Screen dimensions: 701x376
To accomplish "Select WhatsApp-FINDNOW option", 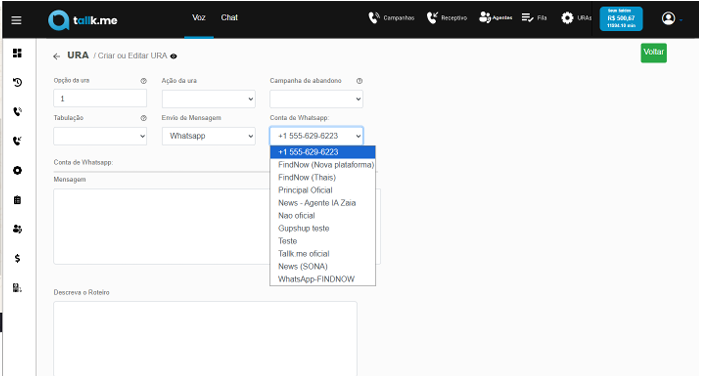I will click(x=323, y=279).
